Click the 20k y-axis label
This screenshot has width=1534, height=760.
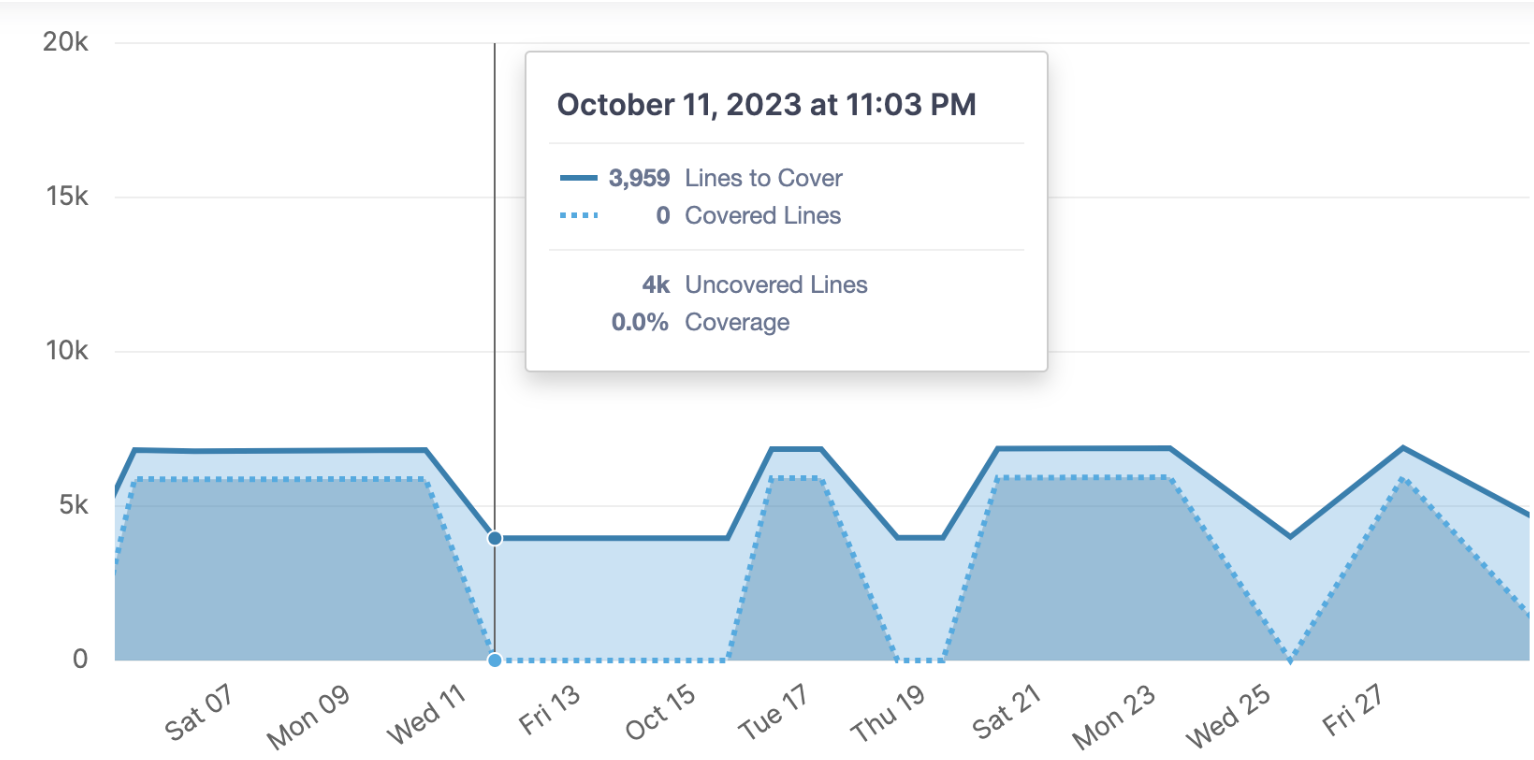(x=65, y=43)
